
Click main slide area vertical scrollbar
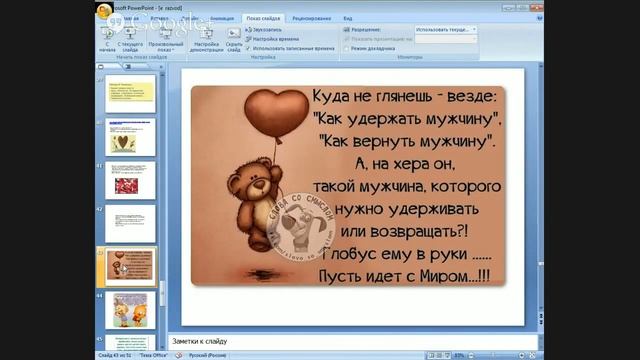click(x=541, y=188)
